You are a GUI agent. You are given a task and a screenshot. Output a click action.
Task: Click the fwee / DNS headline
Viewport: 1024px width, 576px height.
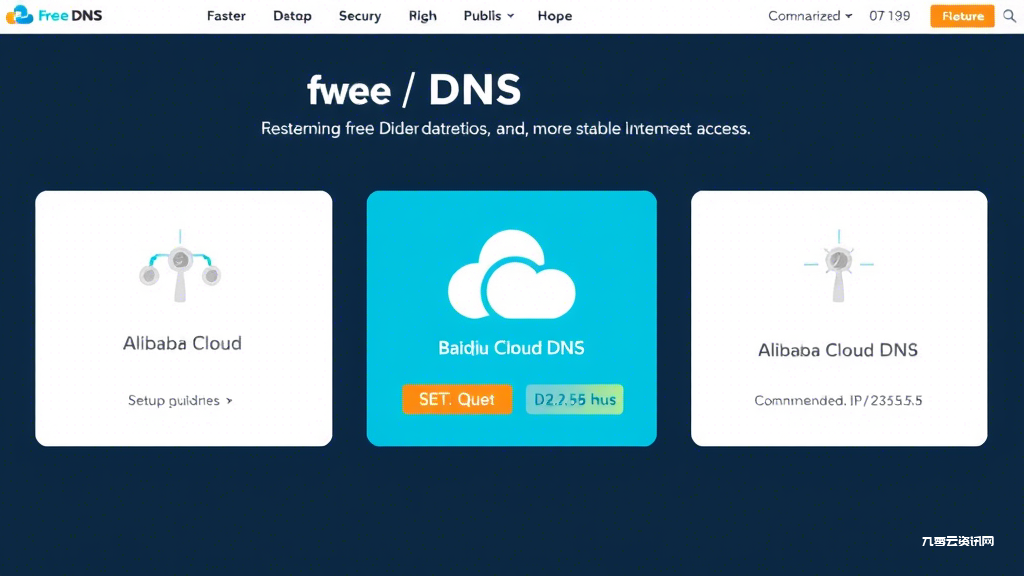coord(414,89)
